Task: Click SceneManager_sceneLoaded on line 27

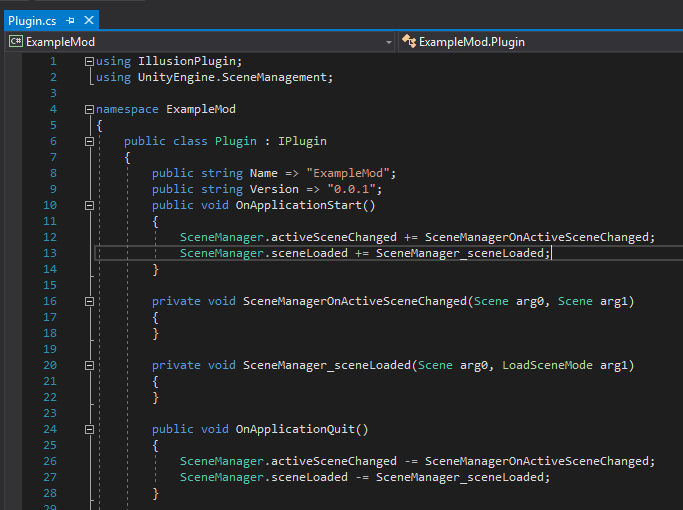Action: pos(460,477)
